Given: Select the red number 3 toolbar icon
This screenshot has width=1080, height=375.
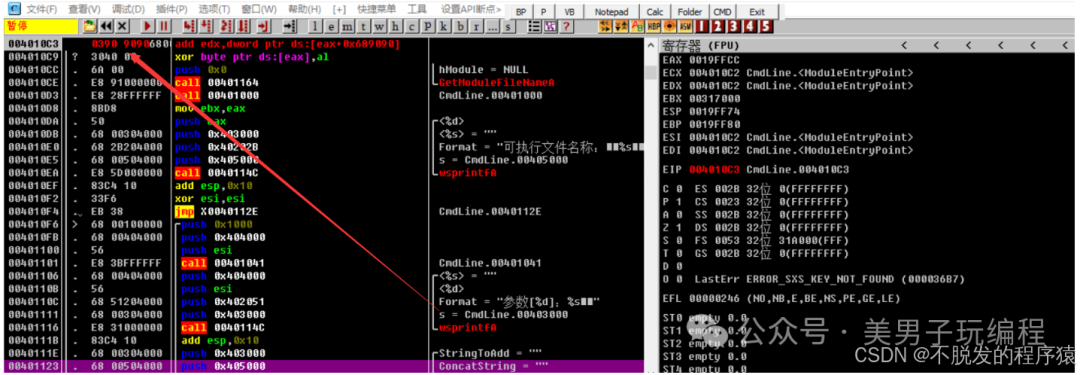Looking at the screenshot, I should point(734,26).
